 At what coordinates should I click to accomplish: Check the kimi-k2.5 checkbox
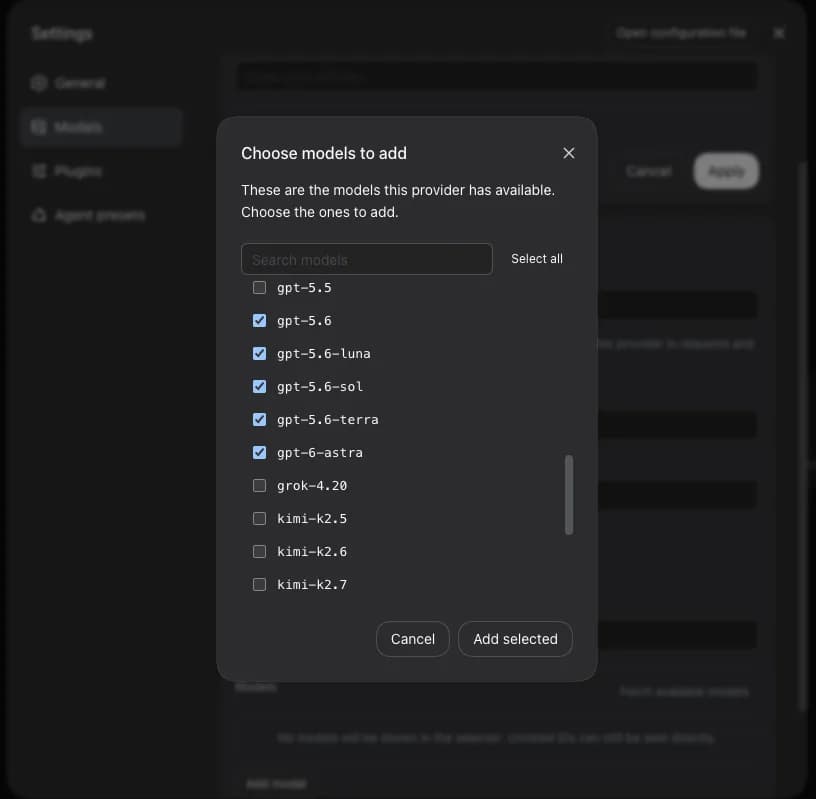tap(259, 518)
